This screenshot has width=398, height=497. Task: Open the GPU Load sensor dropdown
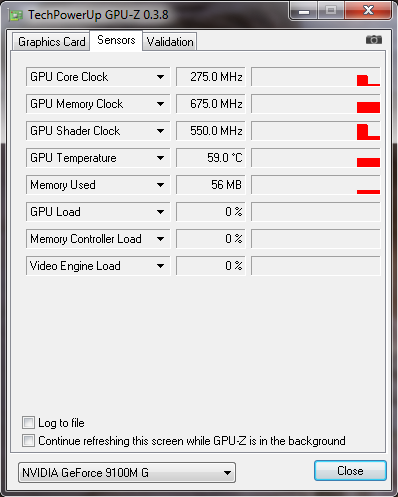tap(160, 212)
